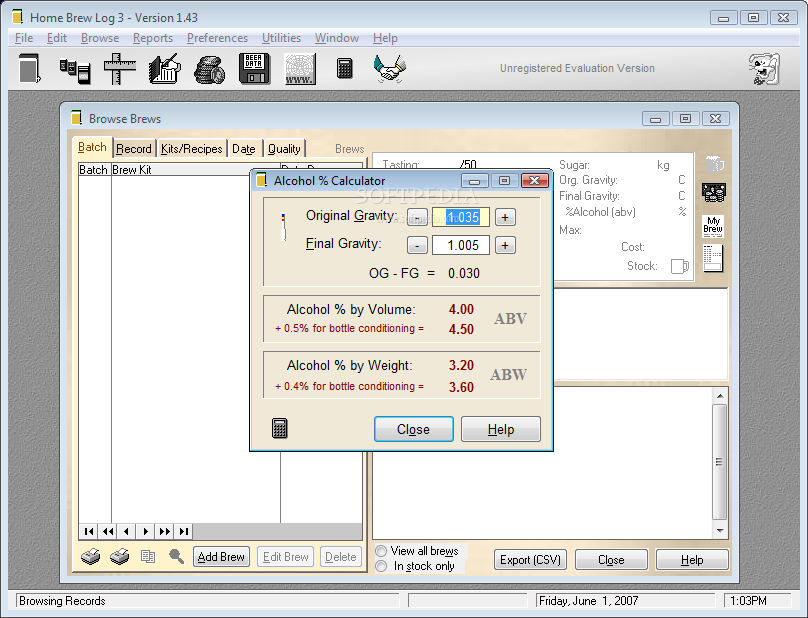Click the Original Gravity value field
Screen dimensions: 808x618
pos(461,217)
